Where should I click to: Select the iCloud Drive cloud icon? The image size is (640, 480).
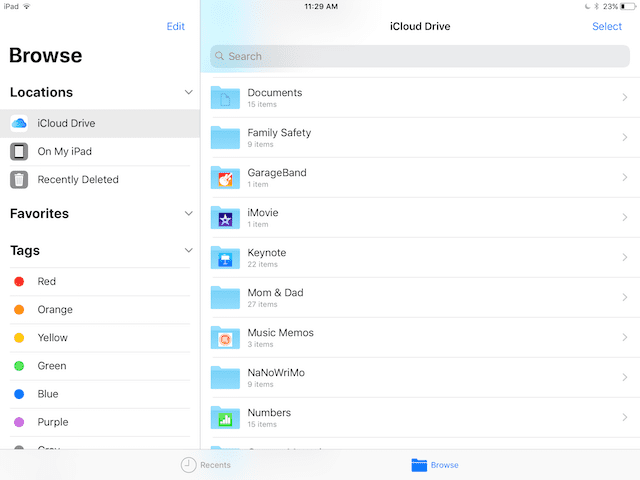[x=19, y=124]
